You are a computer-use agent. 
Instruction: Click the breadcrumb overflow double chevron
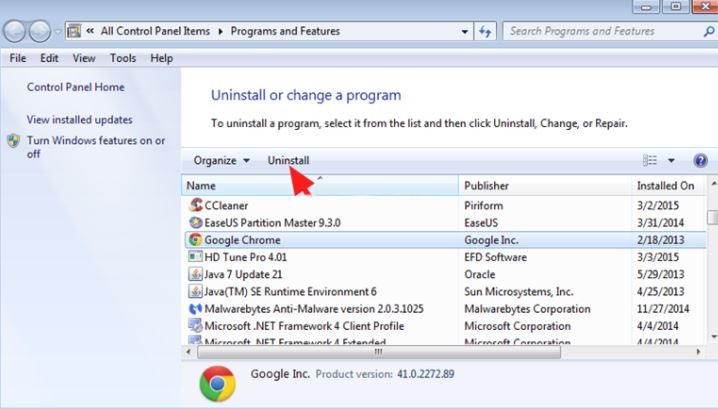coord(90,31)
